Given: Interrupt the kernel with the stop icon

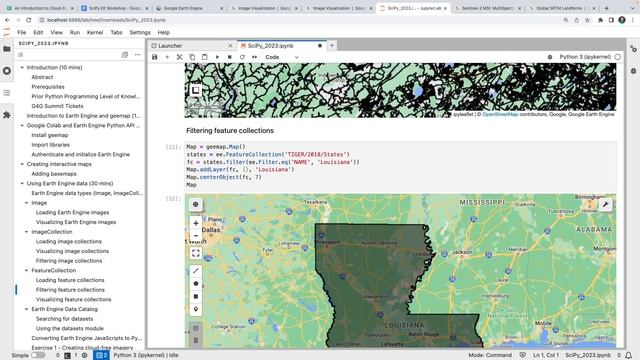Looking at the screenshot, I should click(x=230, y=57).
